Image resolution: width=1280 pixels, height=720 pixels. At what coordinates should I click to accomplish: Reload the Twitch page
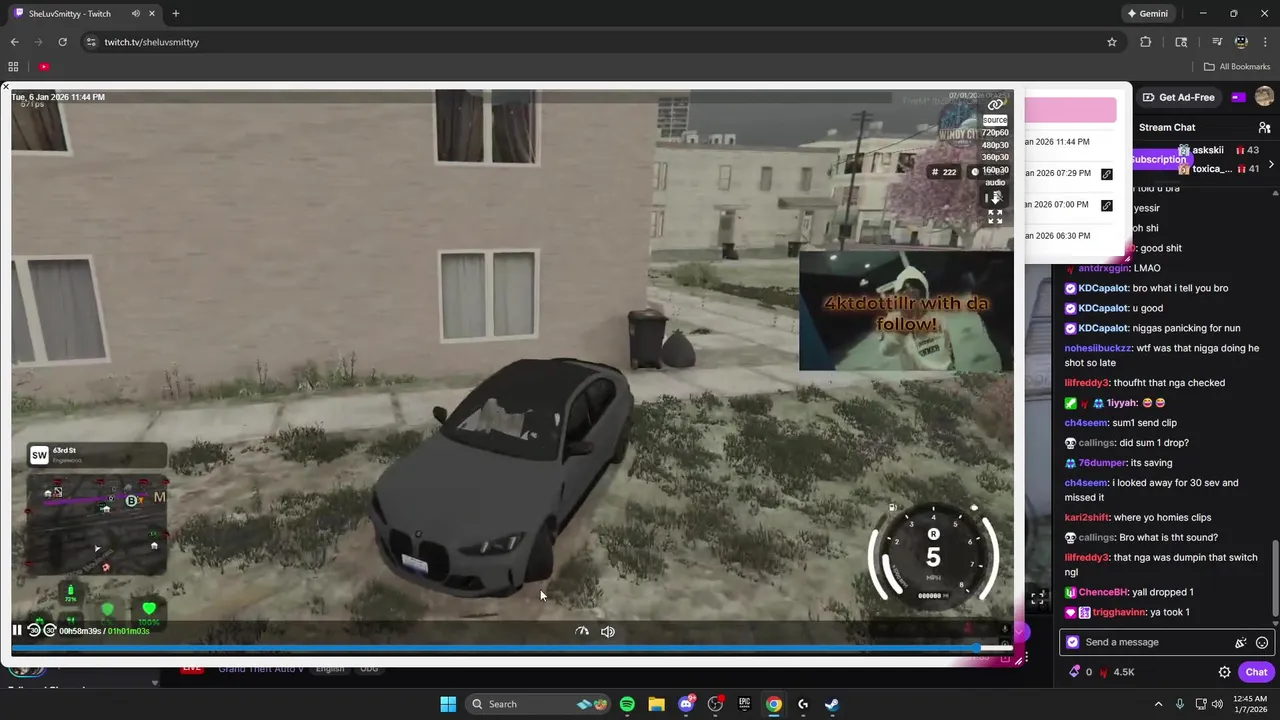pos(62,42)
